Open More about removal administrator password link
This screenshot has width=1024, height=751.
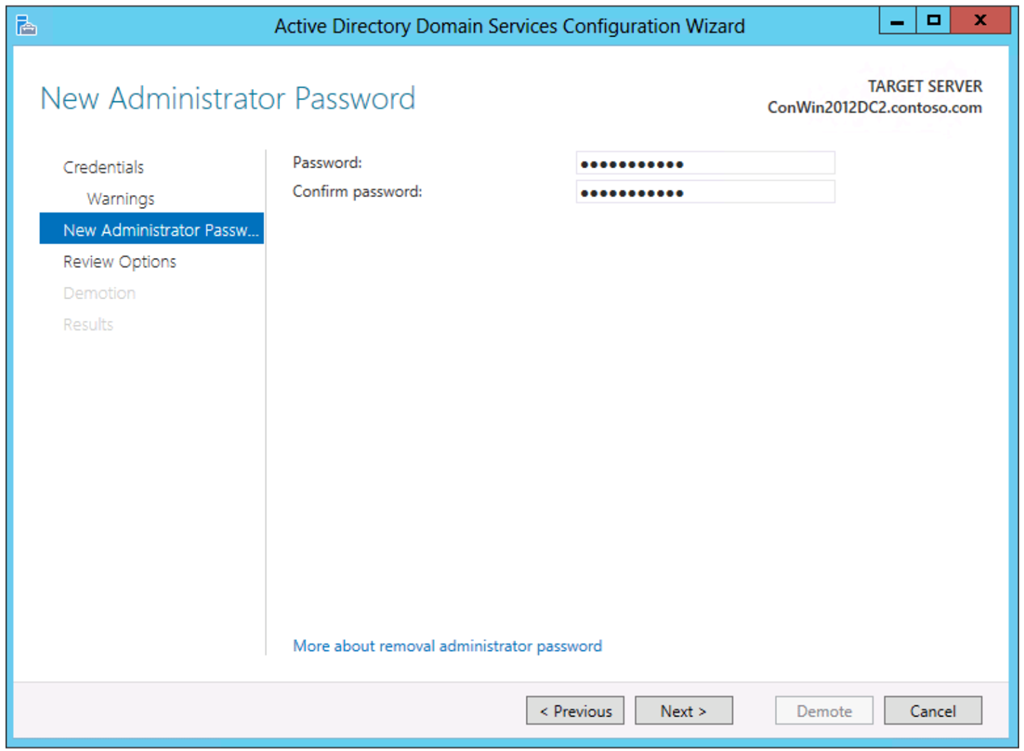(447, 646)
